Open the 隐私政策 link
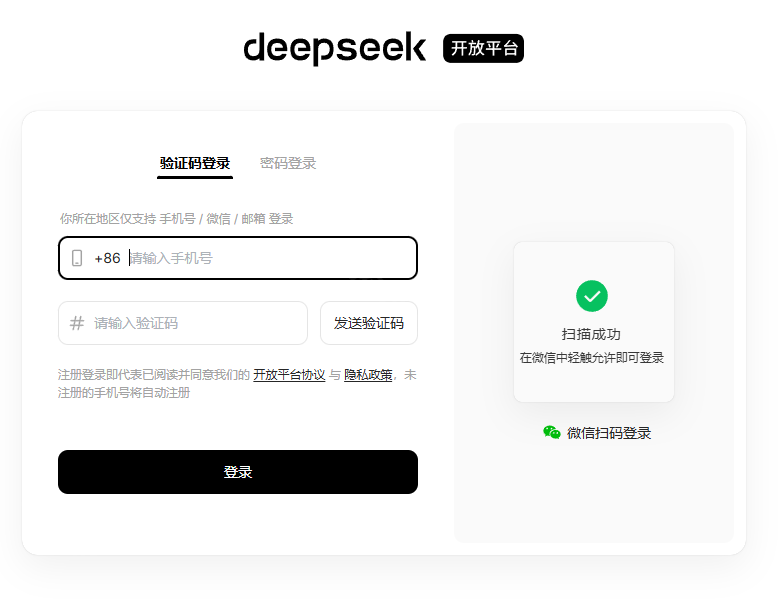Viewport: 781px width, 603px height. click(x=368, y=374)
